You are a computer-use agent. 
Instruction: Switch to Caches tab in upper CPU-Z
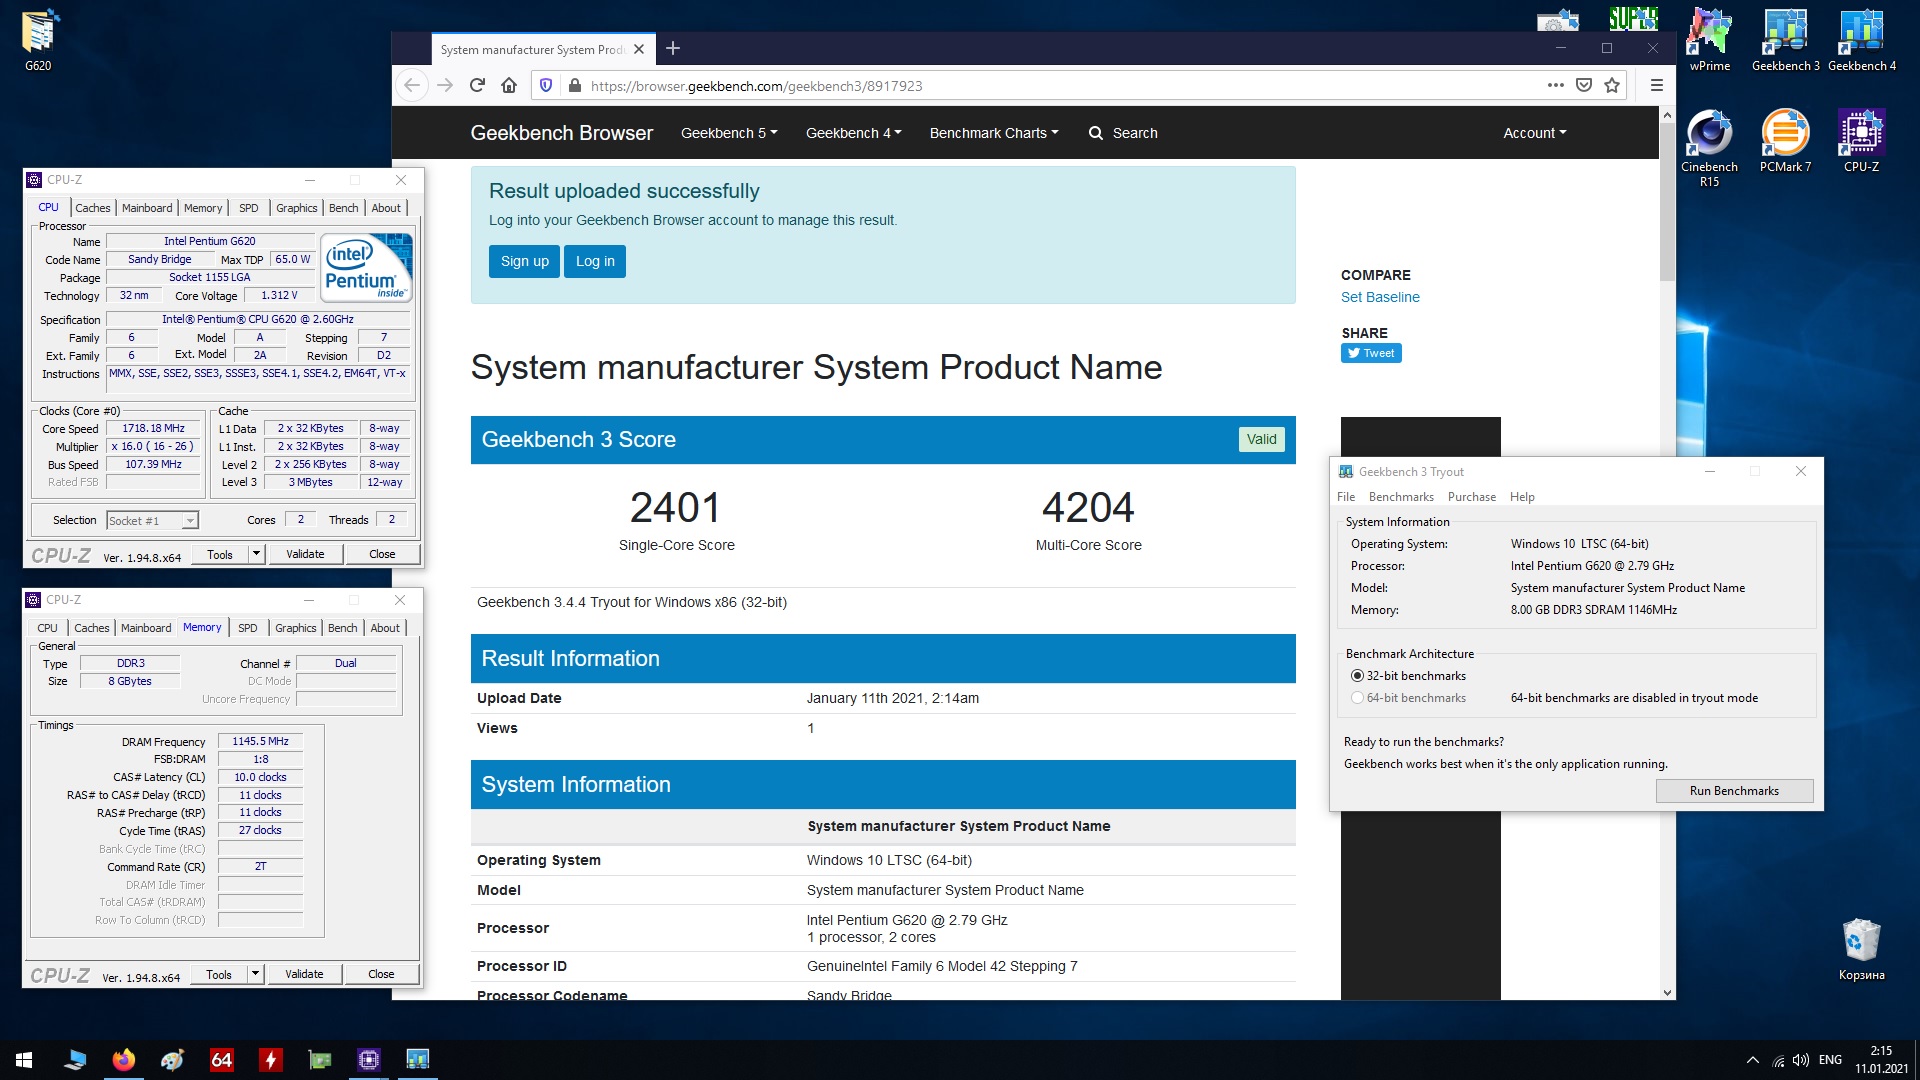pos(92,208)
